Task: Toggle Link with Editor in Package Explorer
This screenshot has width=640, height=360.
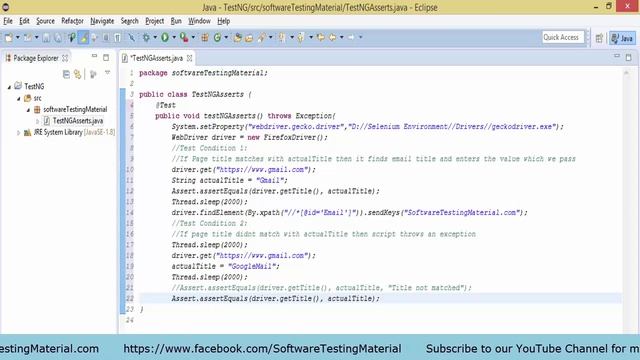Action: point(77,74)
